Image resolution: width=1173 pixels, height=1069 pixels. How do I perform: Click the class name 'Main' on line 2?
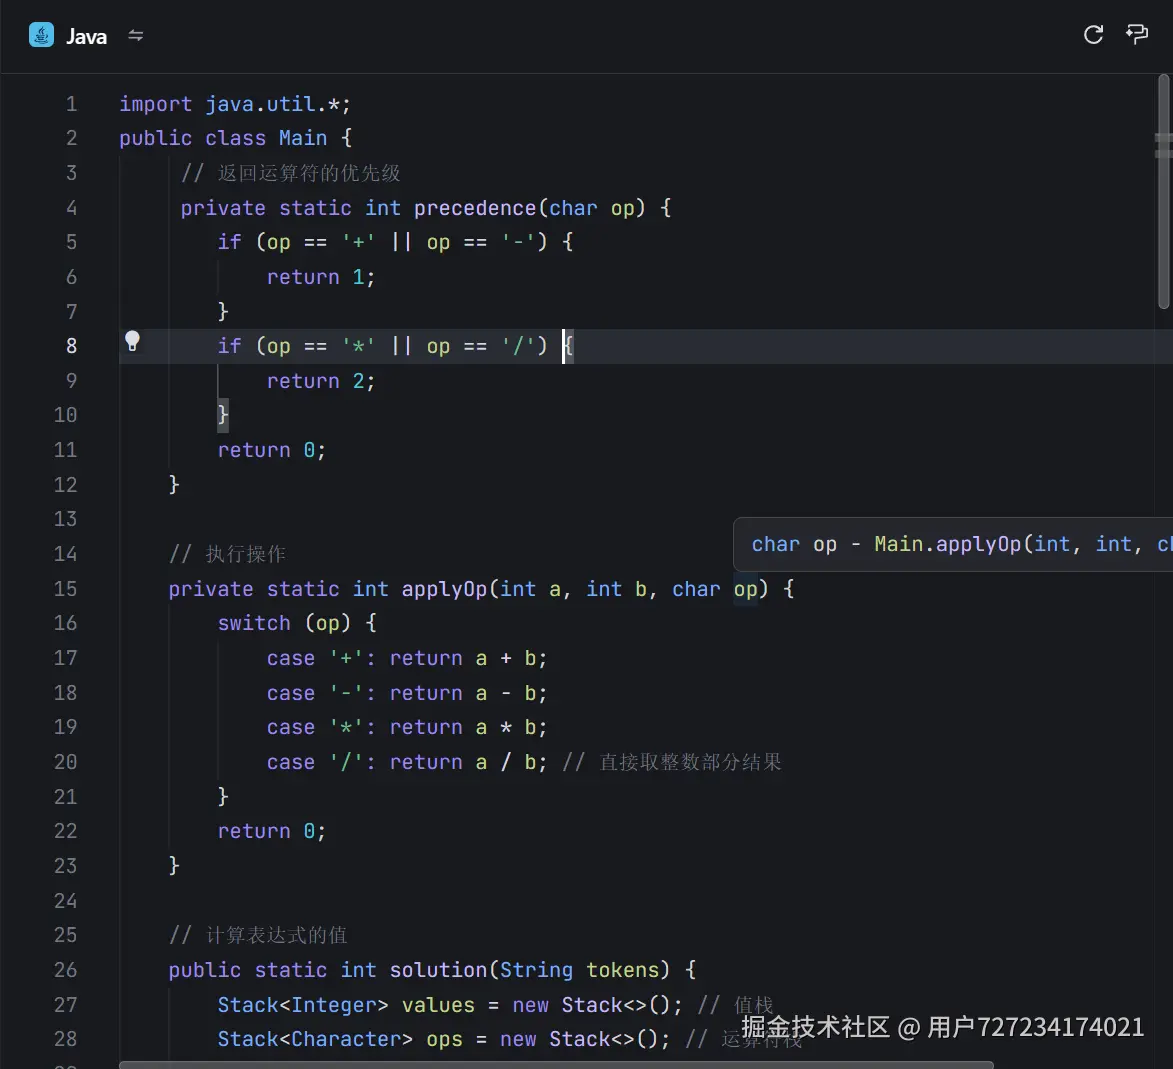click(x=302, y=138)
